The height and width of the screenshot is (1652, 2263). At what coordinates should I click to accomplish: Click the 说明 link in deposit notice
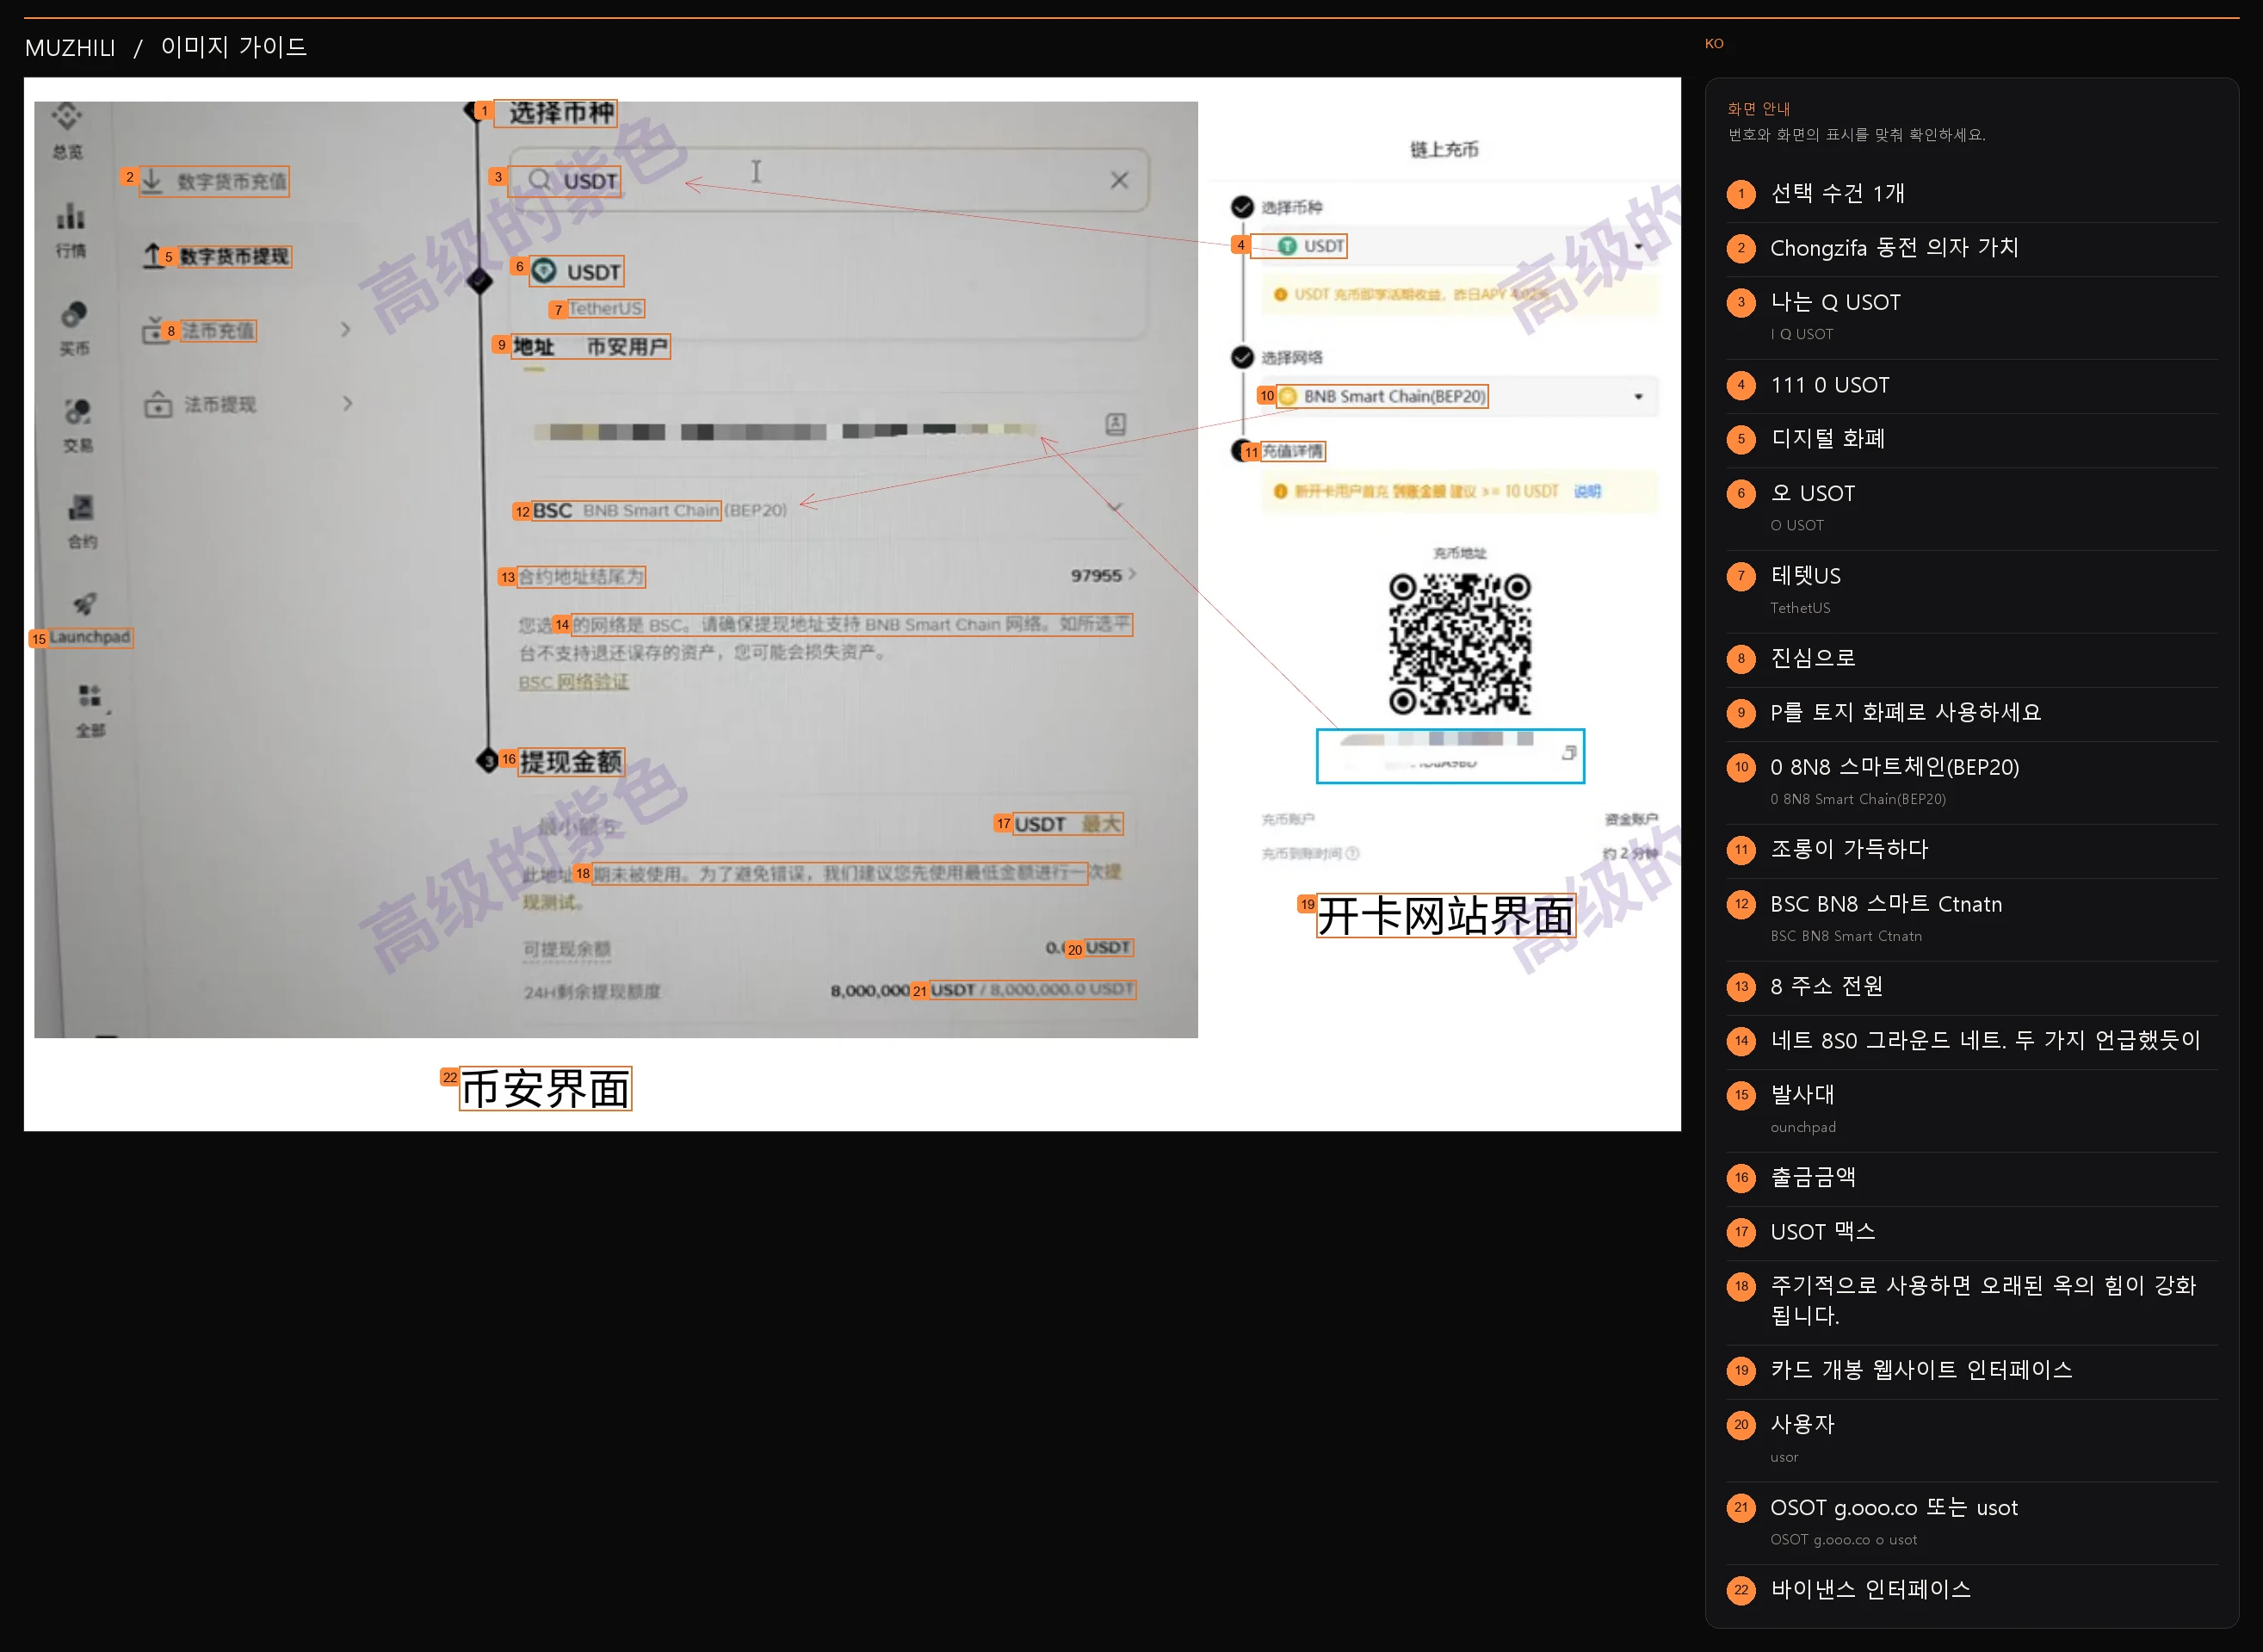1587,491
